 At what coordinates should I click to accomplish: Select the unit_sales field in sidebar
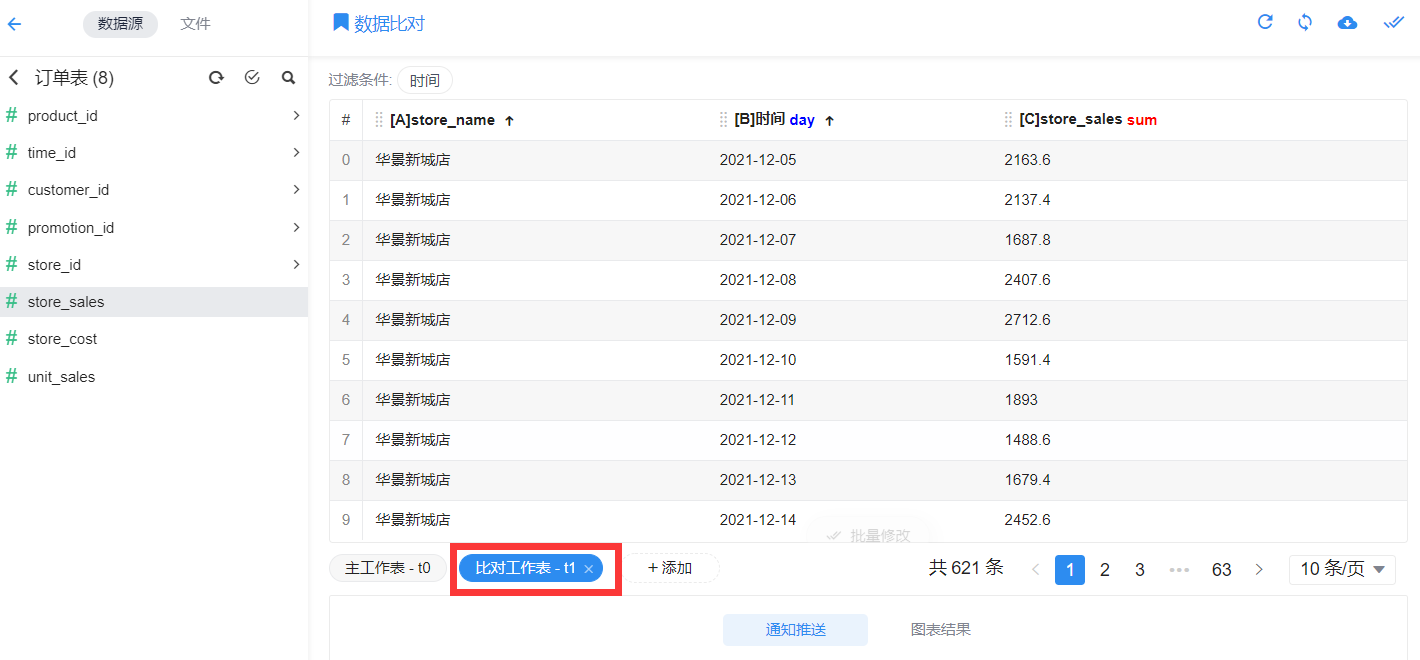tap(154, 377)
